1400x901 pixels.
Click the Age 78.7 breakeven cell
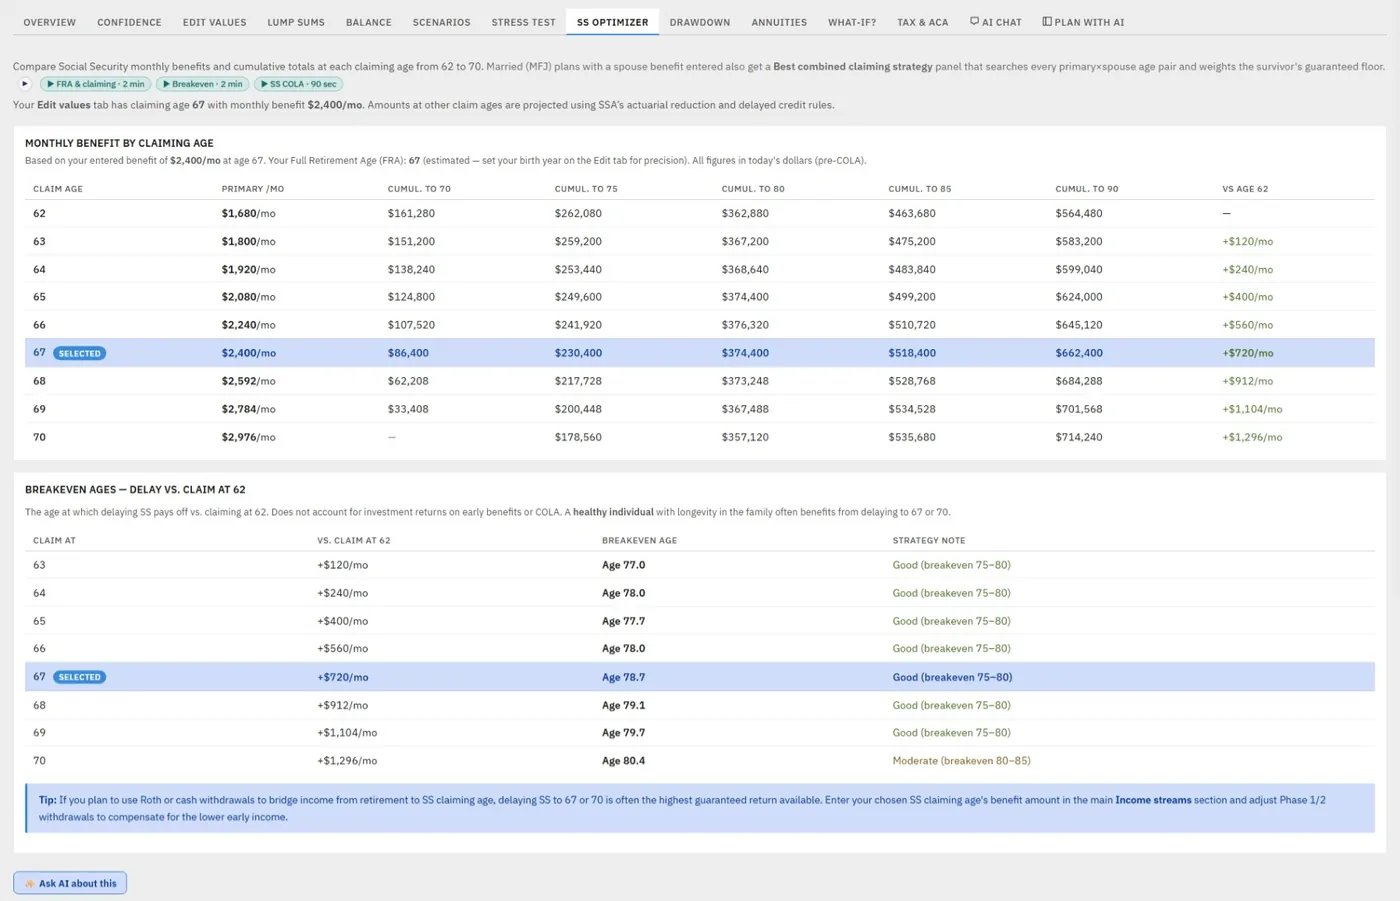[x=623, y=677]
